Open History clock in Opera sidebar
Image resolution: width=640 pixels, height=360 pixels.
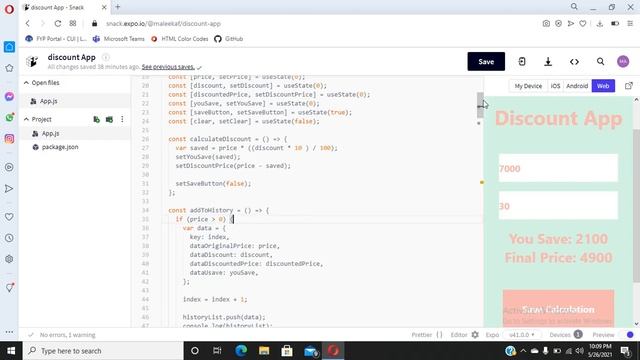tap(9, 238)
